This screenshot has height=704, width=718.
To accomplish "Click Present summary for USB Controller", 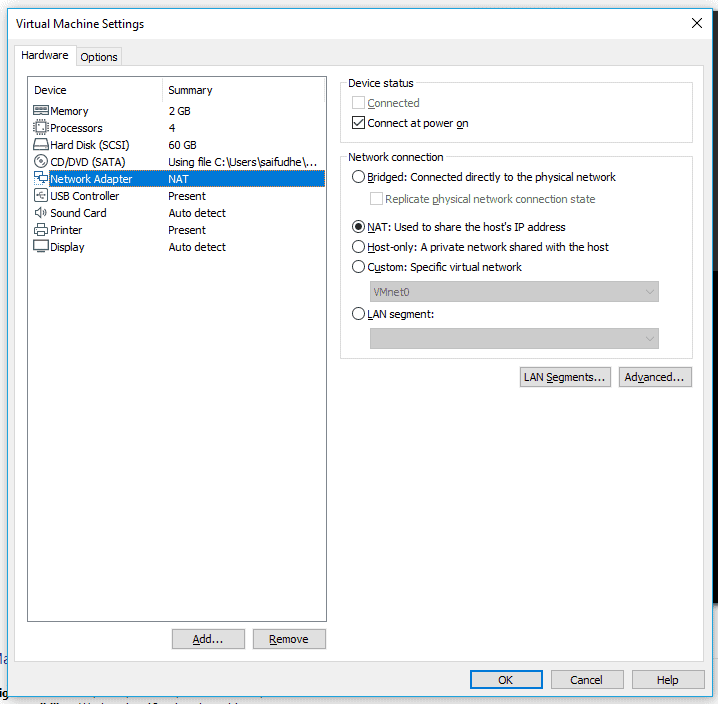I will [187, 196].
